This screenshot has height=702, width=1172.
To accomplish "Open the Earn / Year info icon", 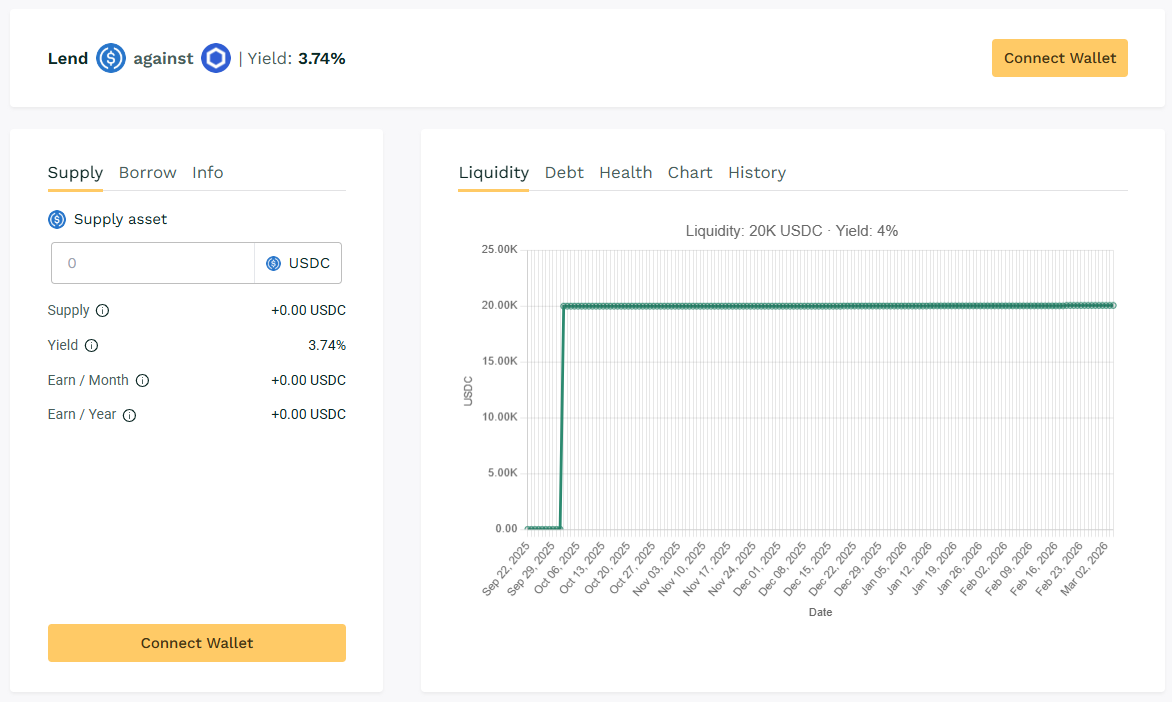I will click(129, 415).
